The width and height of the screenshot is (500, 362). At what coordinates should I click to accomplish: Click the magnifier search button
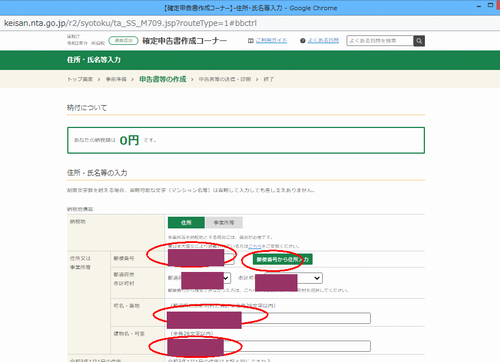419,41
